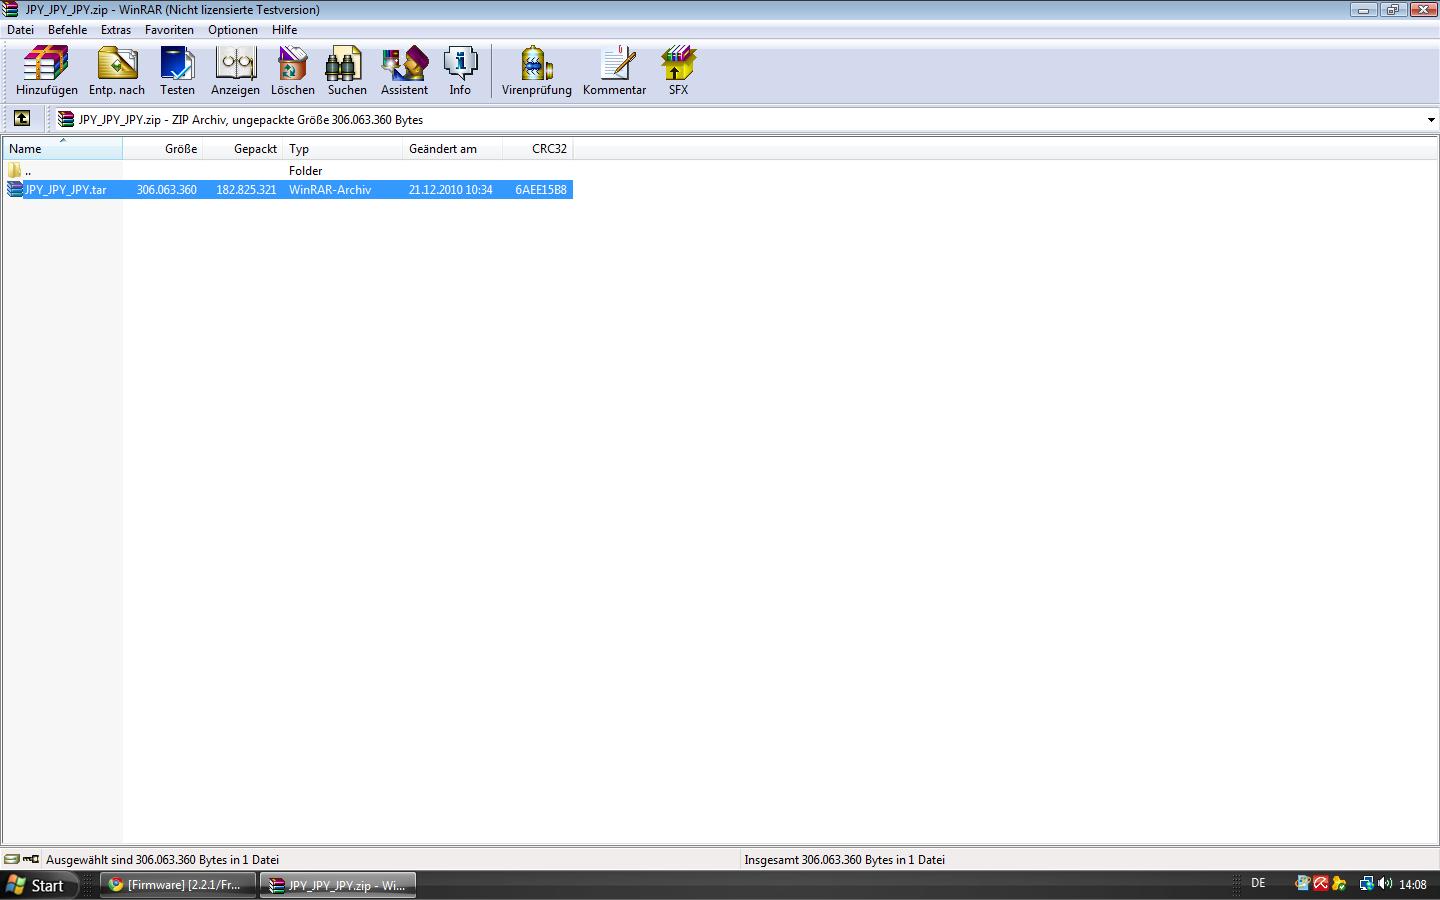The width and height of the screenshot is (1440, 900).
Task: Open the parent '..' folder entry
Action: [x=28, y=171]
